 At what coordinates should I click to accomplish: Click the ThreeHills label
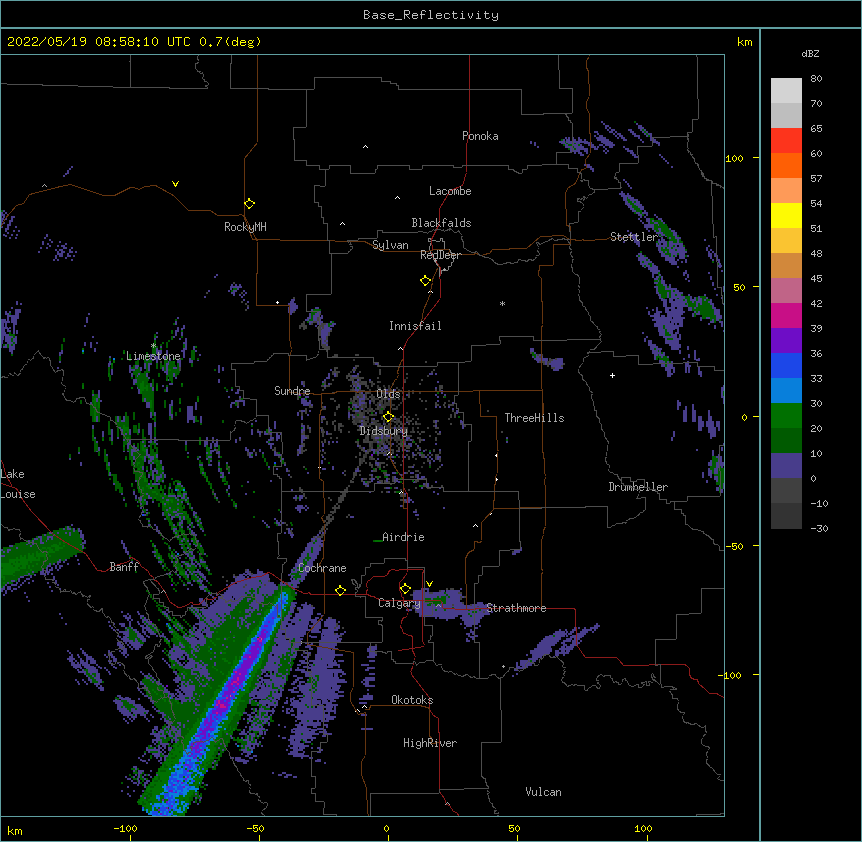pos(534,418)
